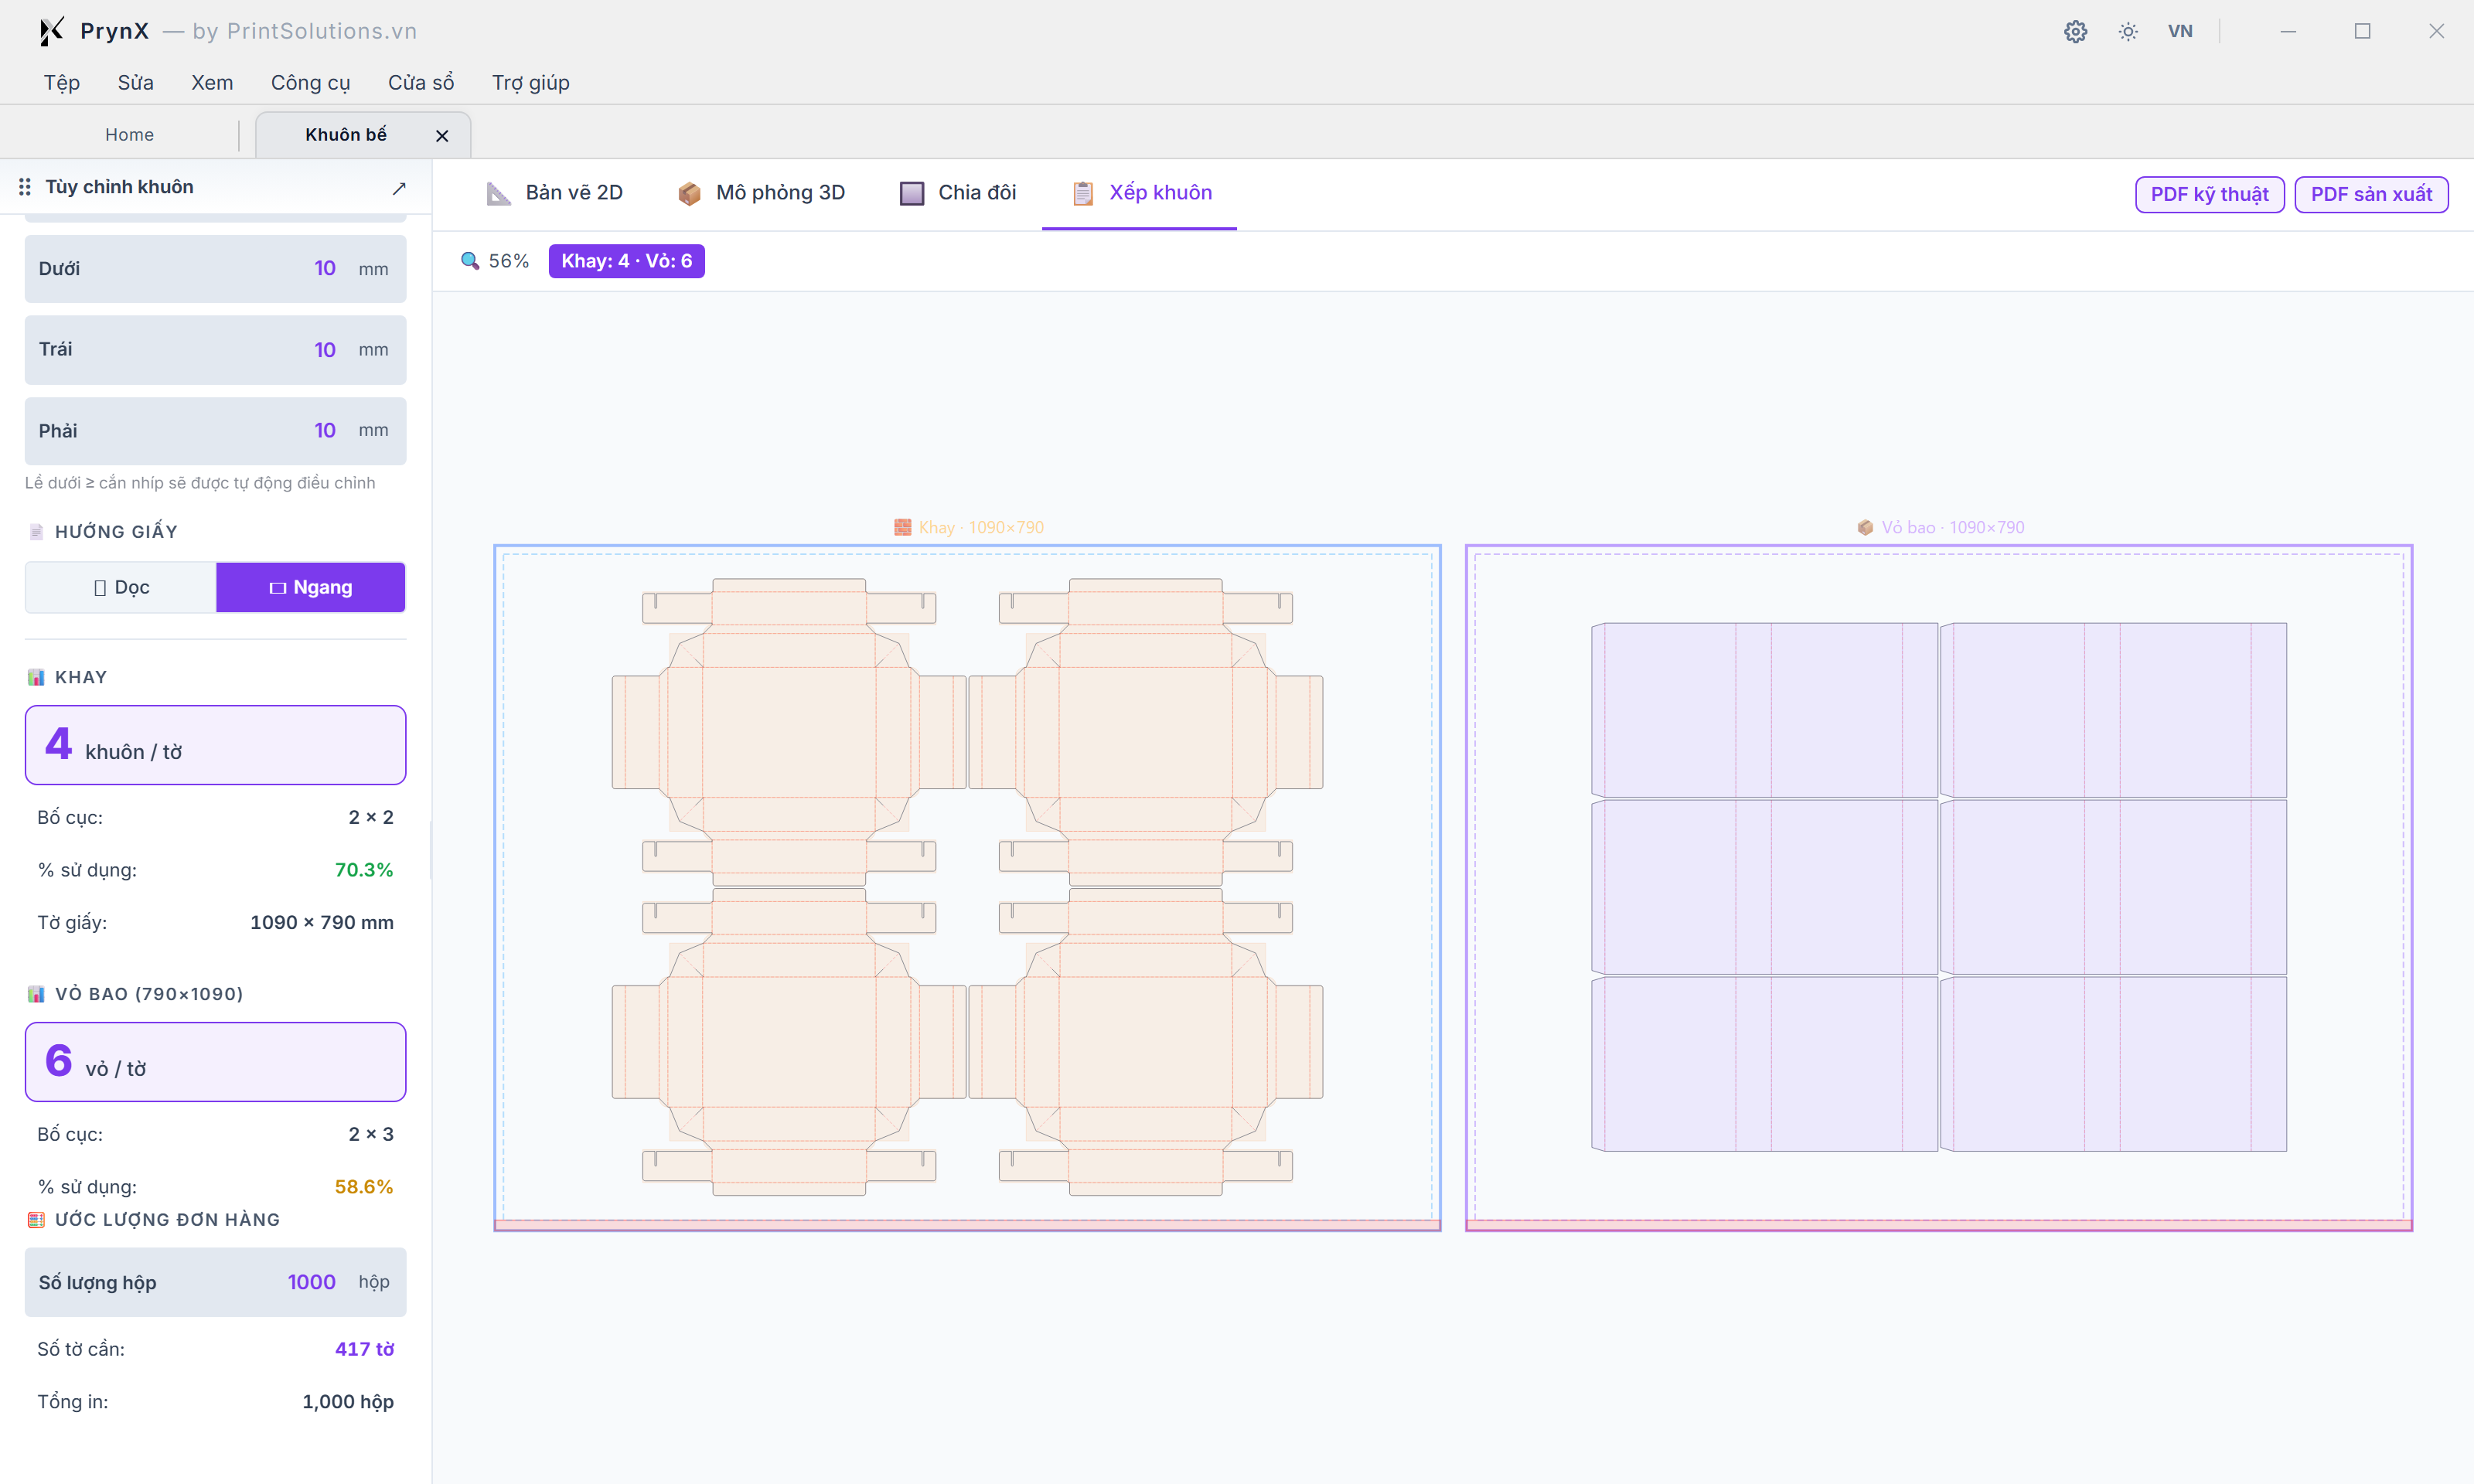Open the Sửa menu
This screenshot has width=2474, height=1484.
[x=136, y=82]
